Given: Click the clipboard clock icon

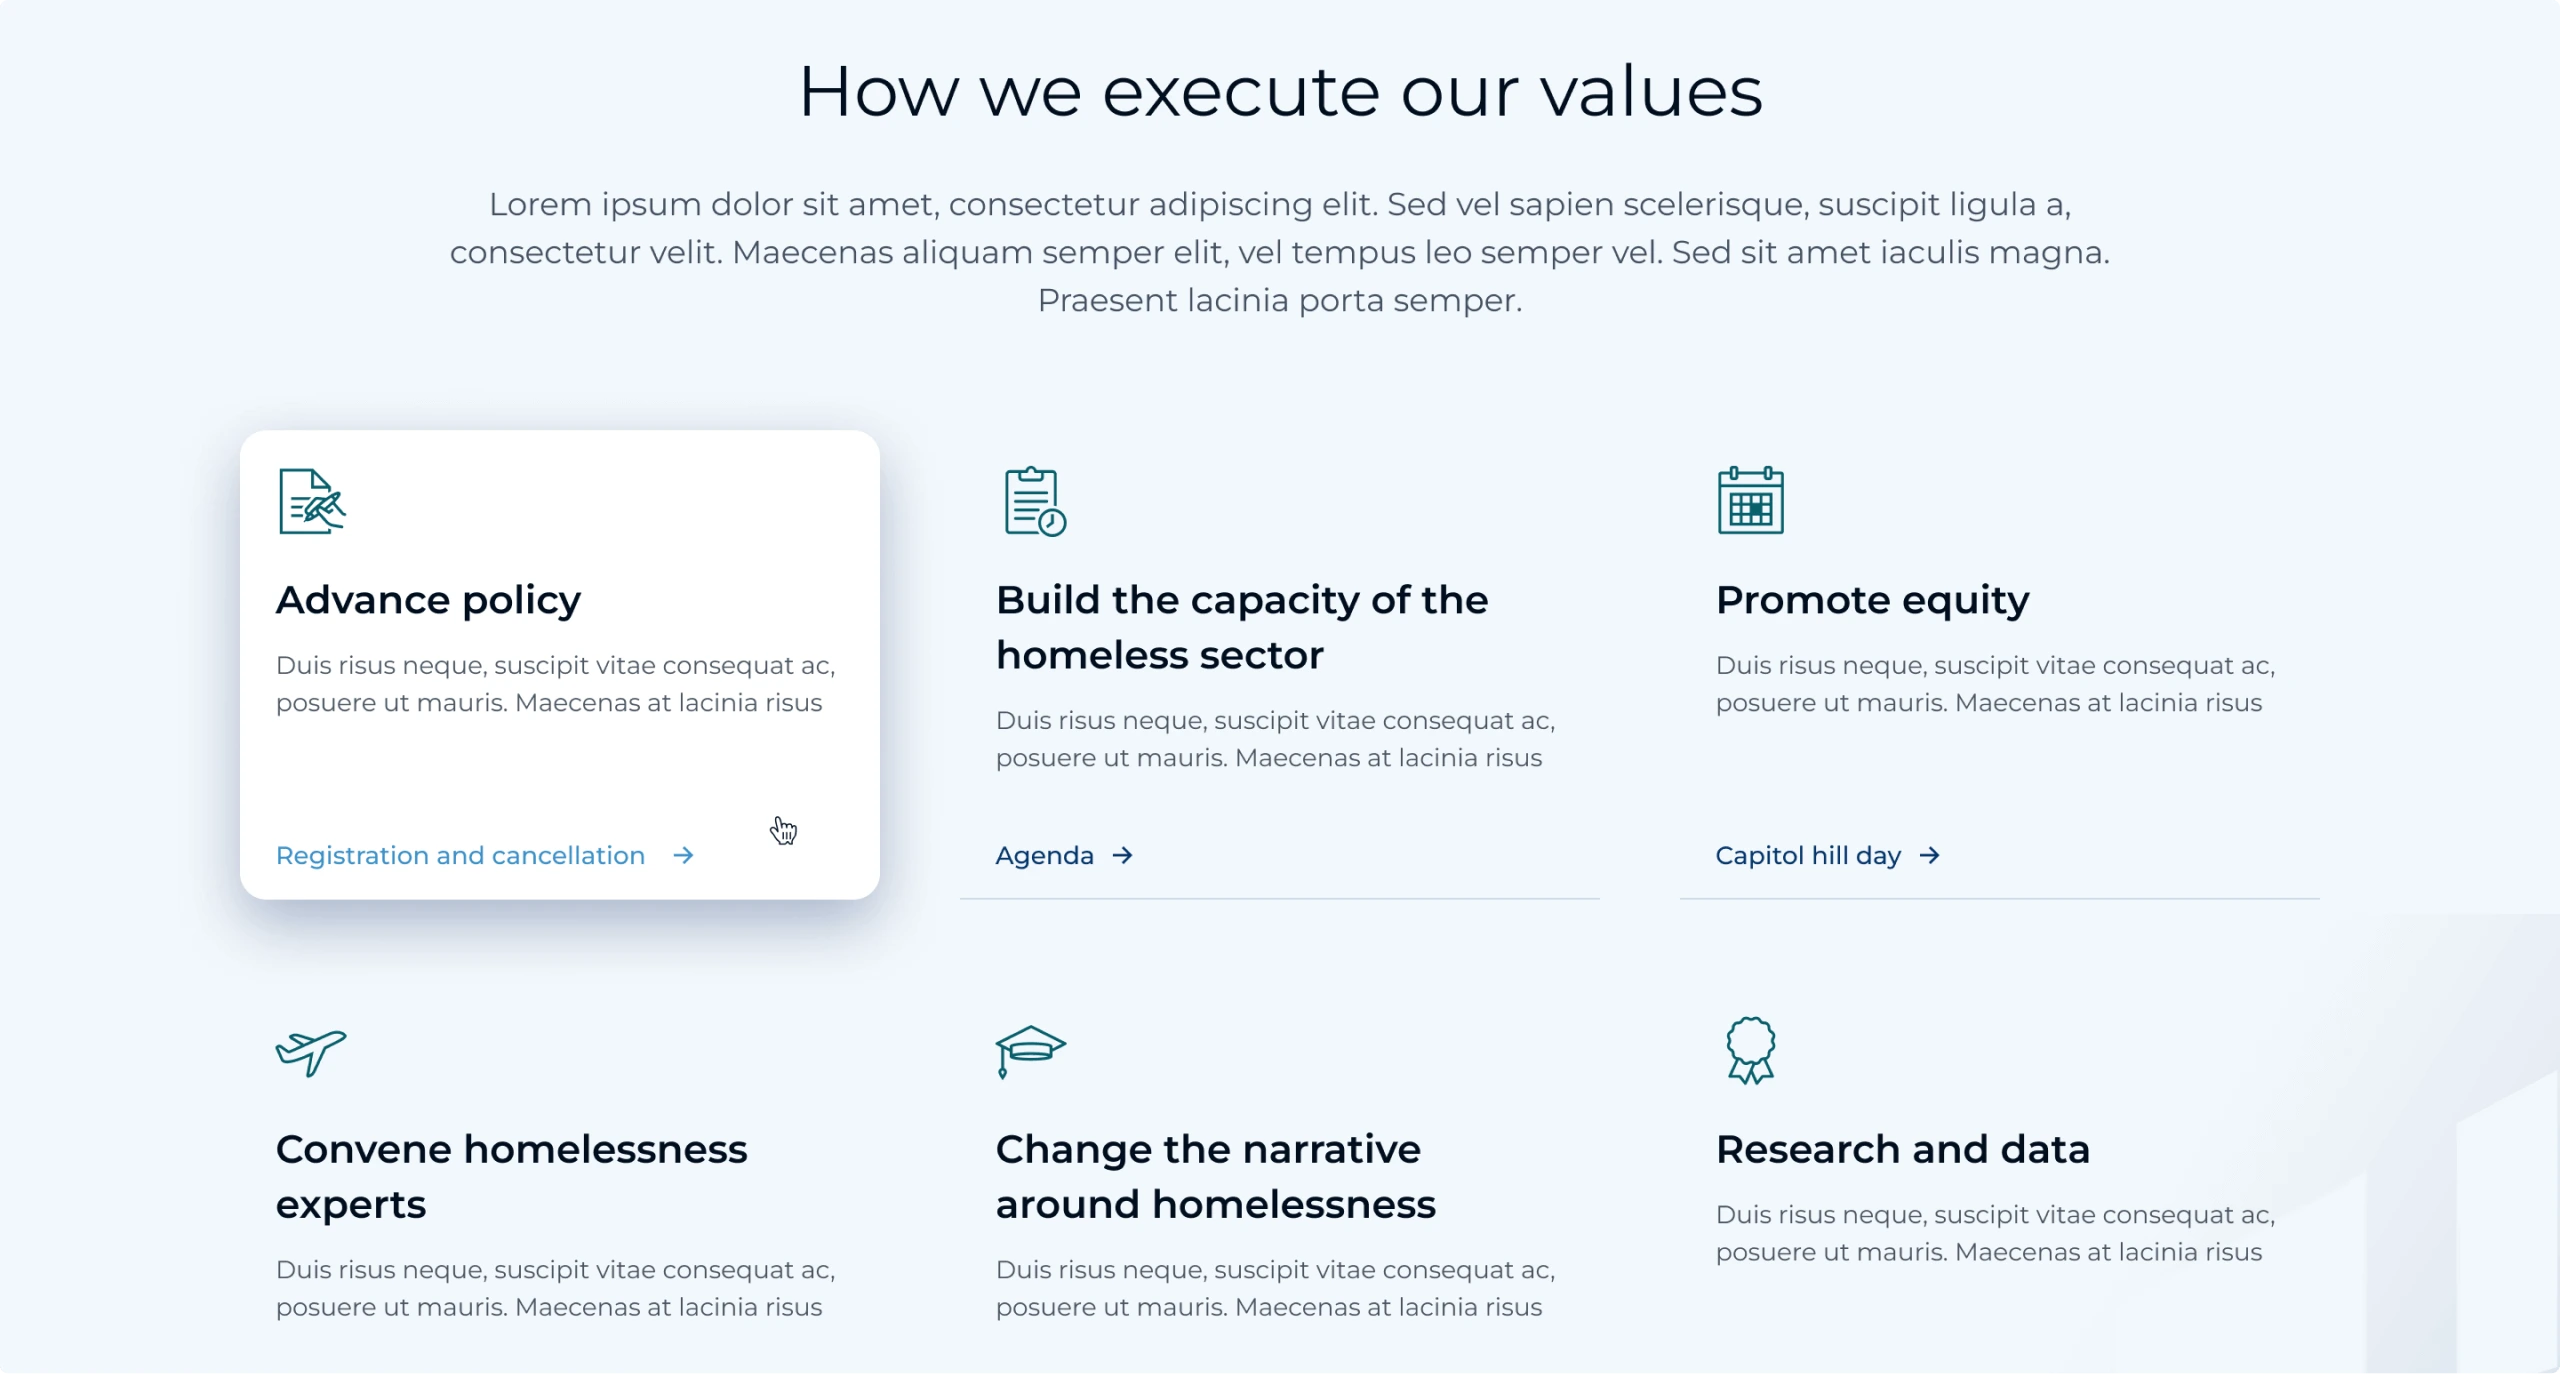Looking at the screenshot, I should [1035, 501].
